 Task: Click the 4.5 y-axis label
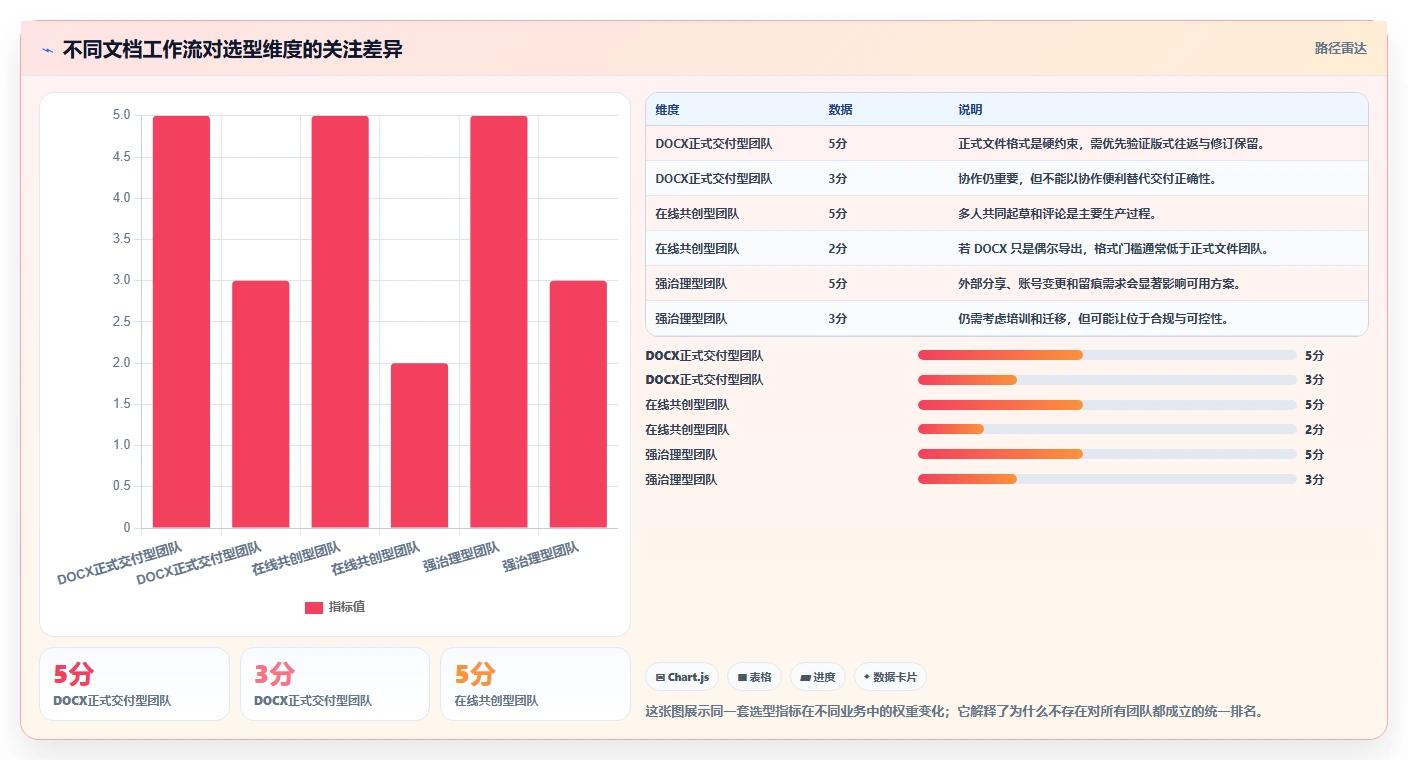click(122, 157)
